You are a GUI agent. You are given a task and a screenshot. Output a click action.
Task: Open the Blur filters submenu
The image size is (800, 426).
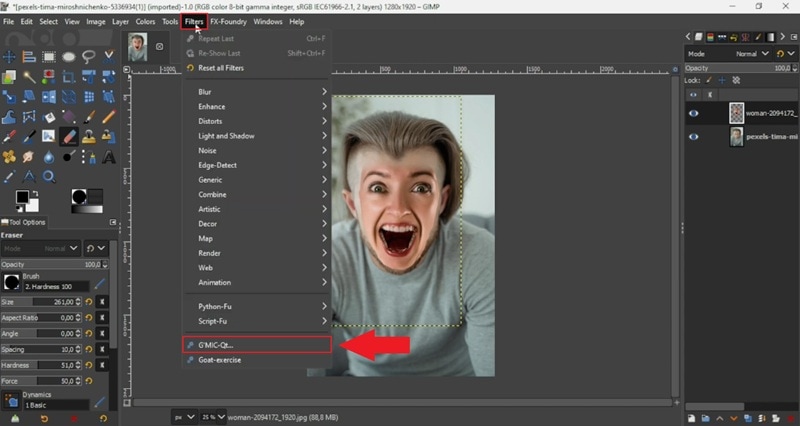257,92
